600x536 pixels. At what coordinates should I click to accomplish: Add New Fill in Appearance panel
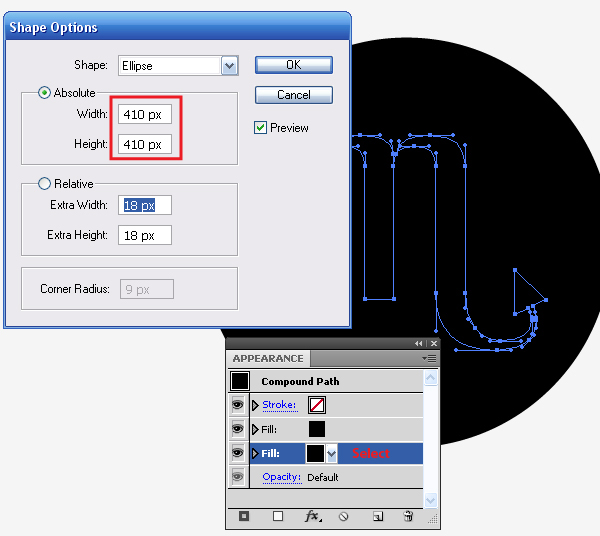click(278, 516)
